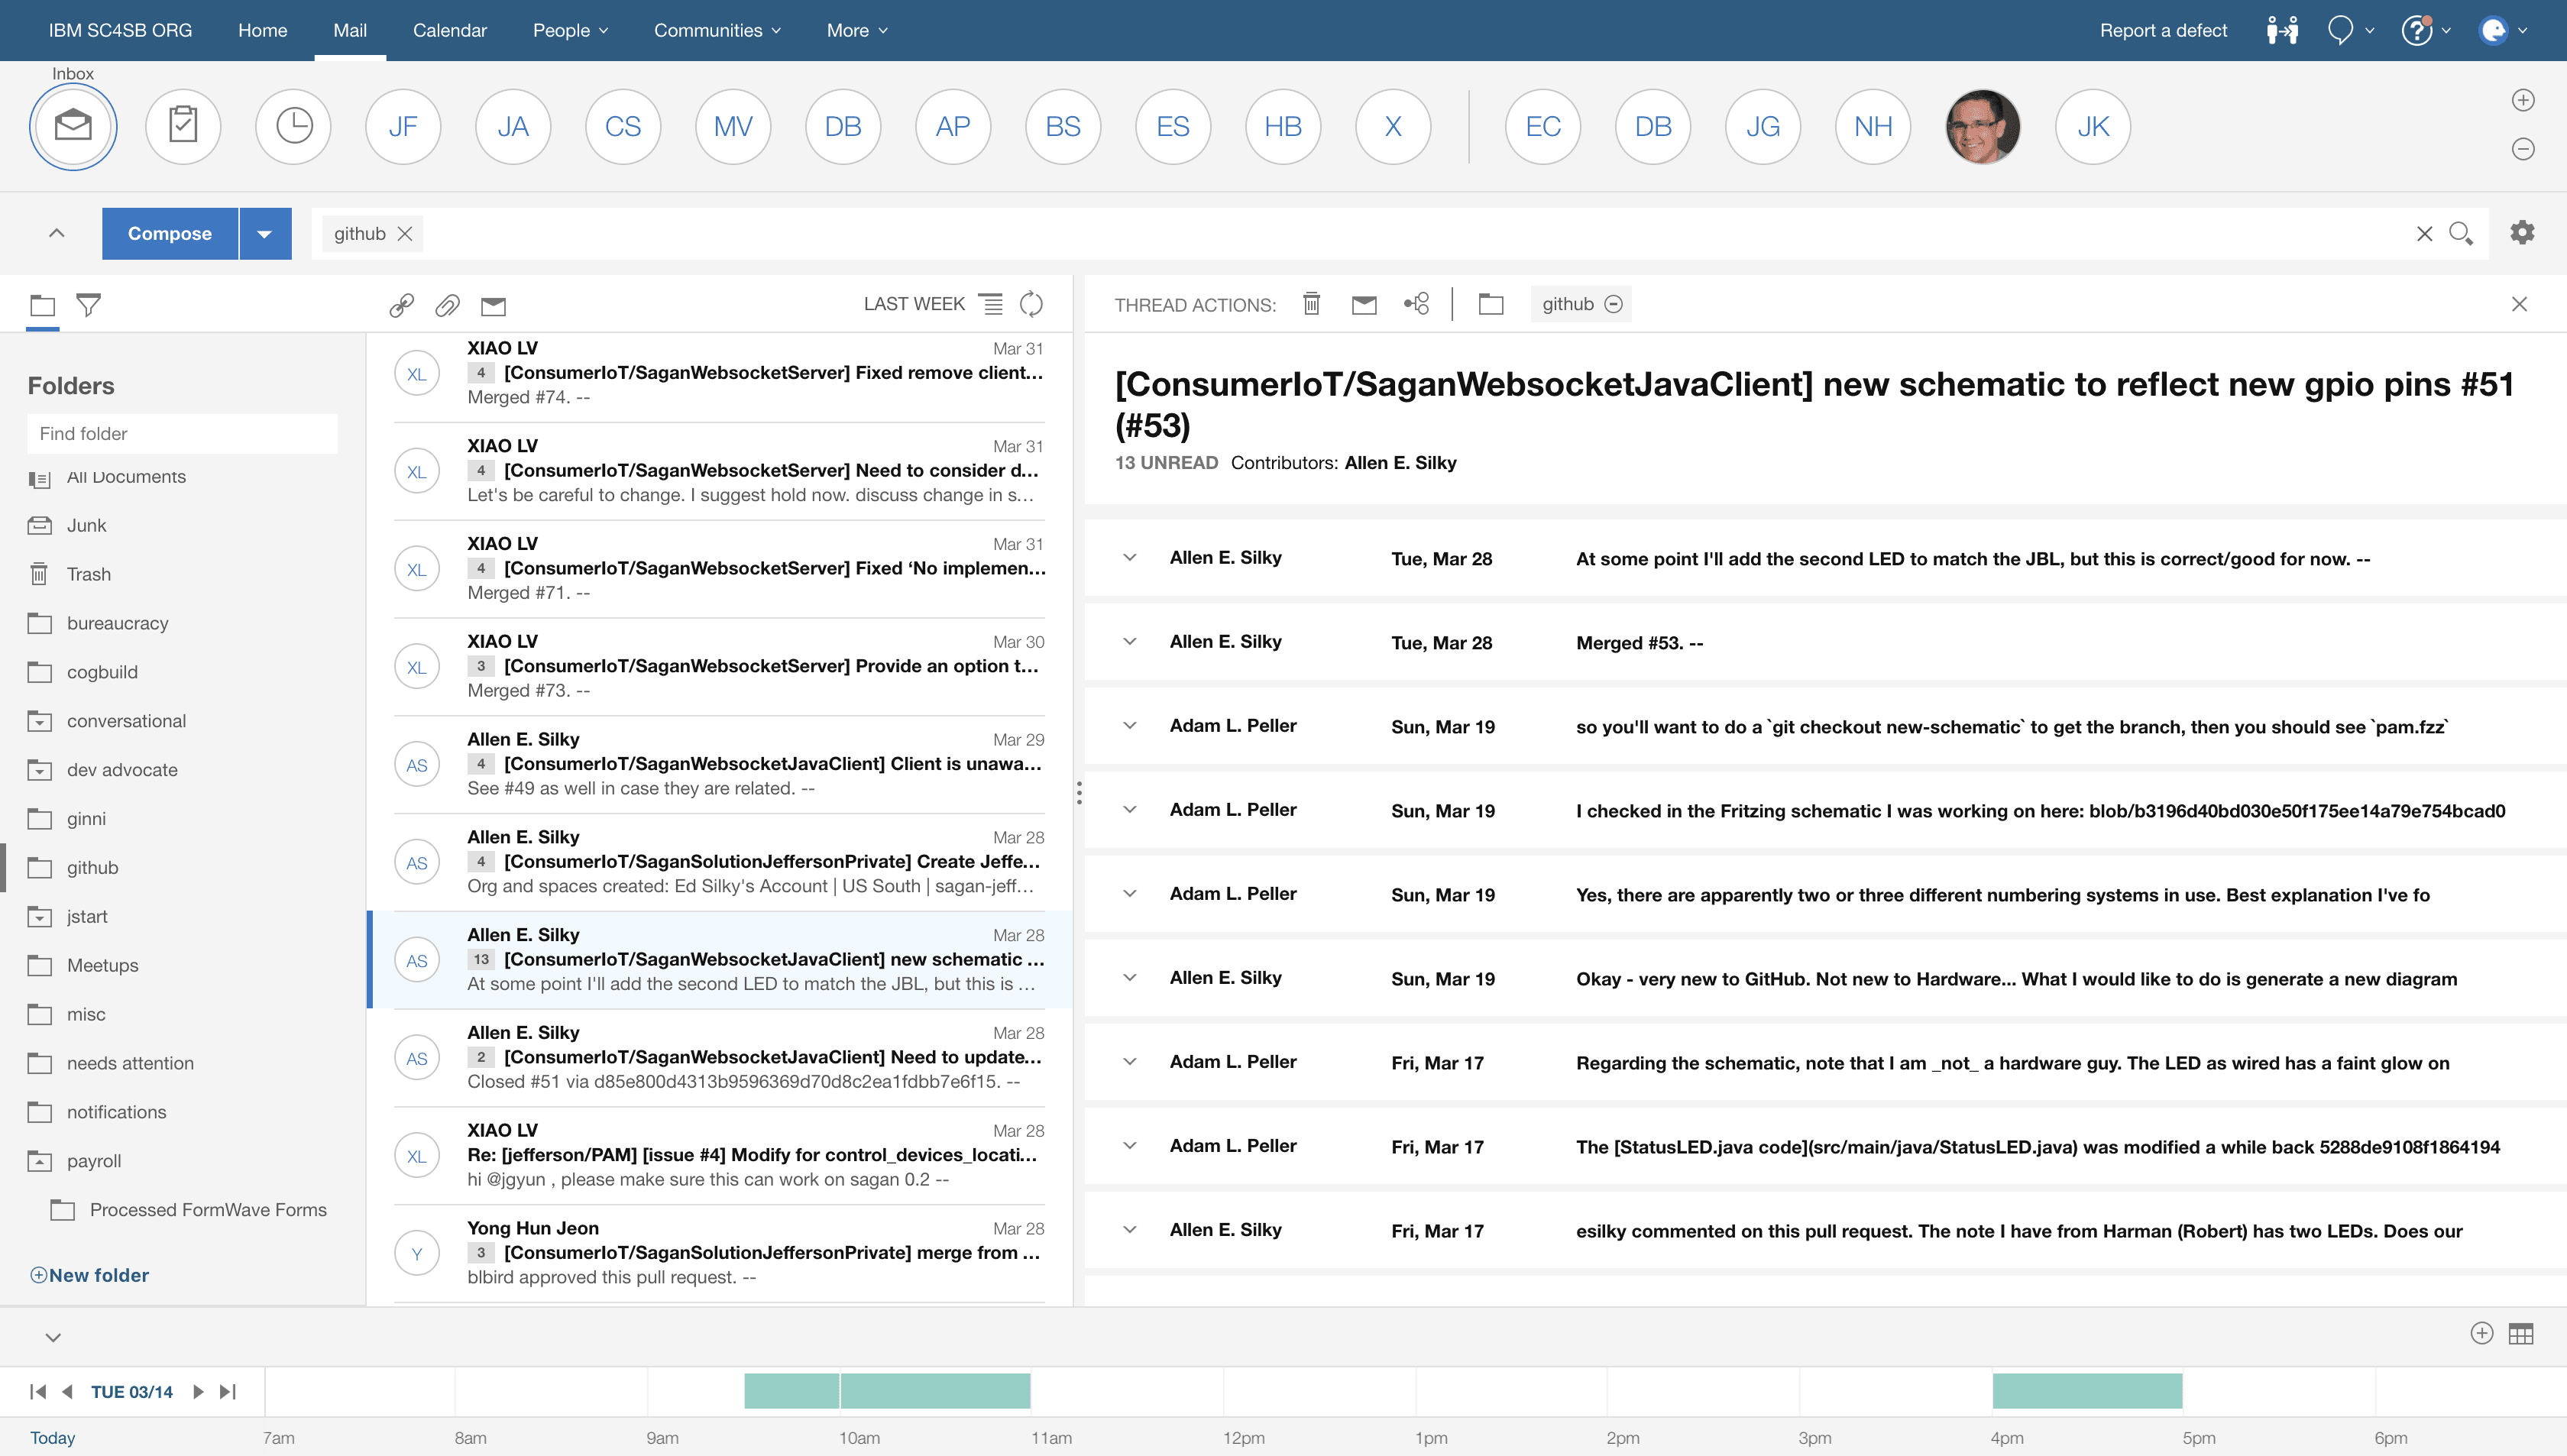Go to Home tab
The width and height of the screenshot is (2567, 1456).
tap(263, 30)
